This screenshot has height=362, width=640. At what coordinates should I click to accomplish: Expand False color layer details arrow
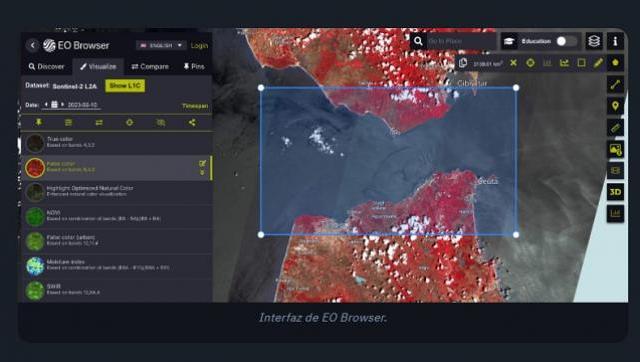click(202, 173)
